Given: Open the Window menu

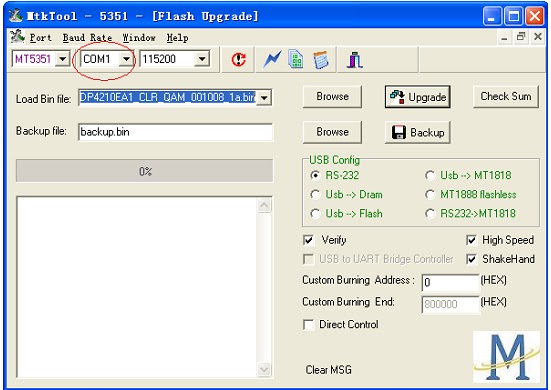Looking at the screenshot, I should [139, 38].
